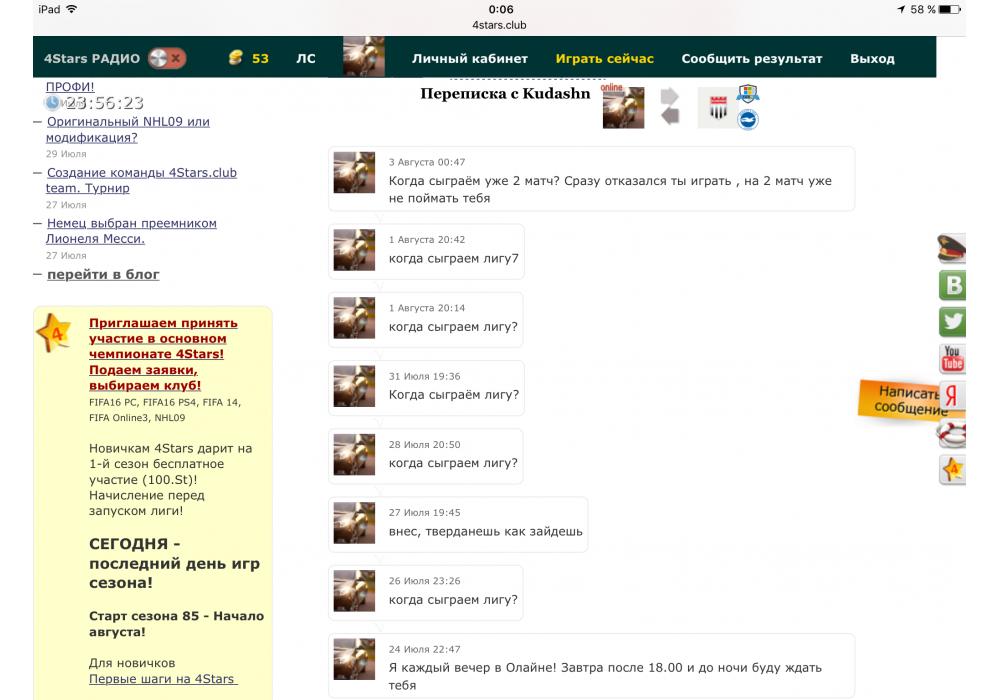
Task: Click the clock icon beside the 23:56:23 timer
Action: [52, 102]
